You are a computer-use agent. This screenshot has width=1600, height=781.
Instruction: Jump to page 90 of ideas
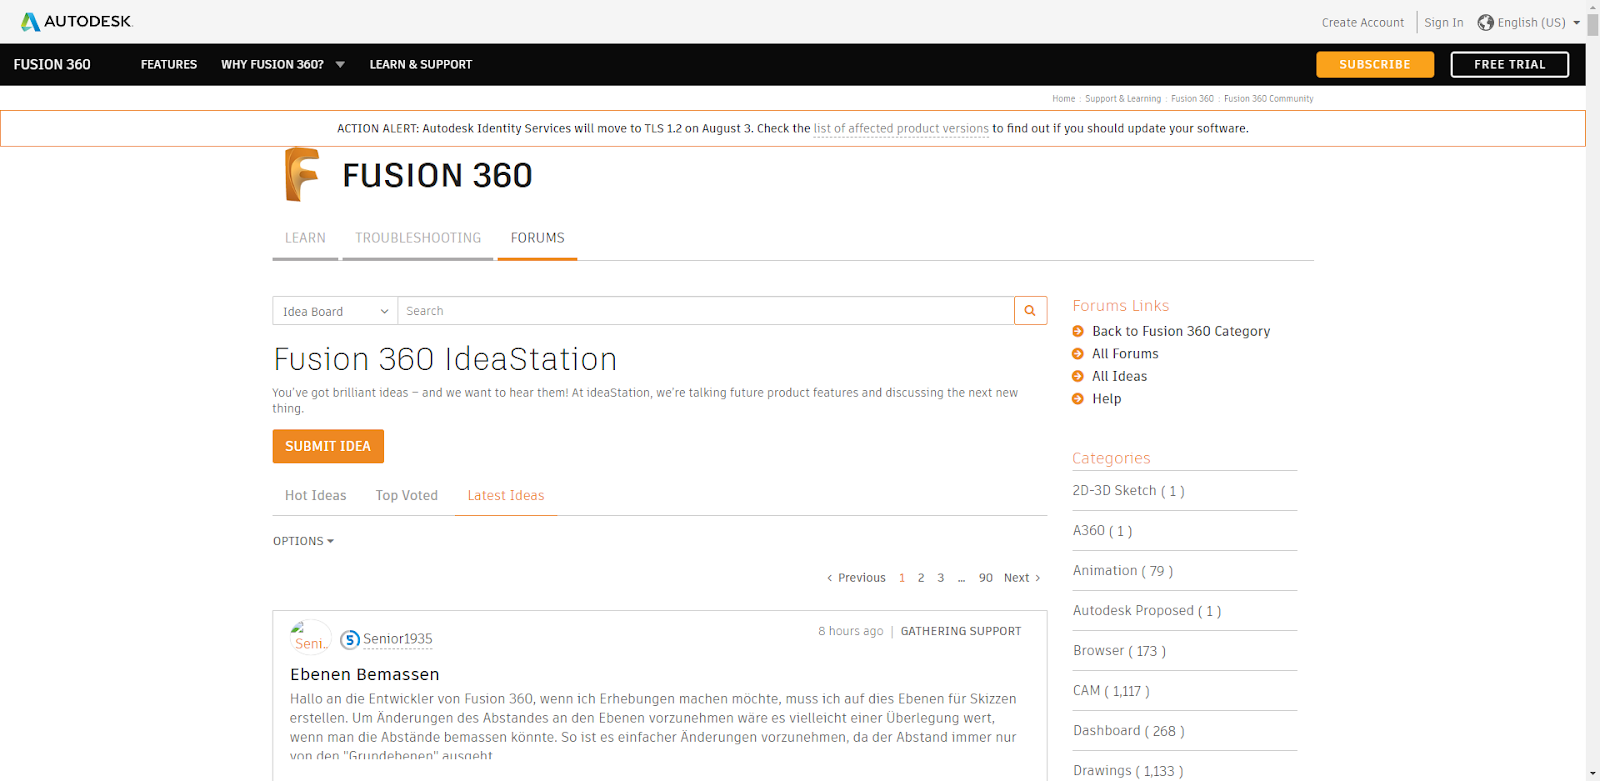[x=986, y=578]
